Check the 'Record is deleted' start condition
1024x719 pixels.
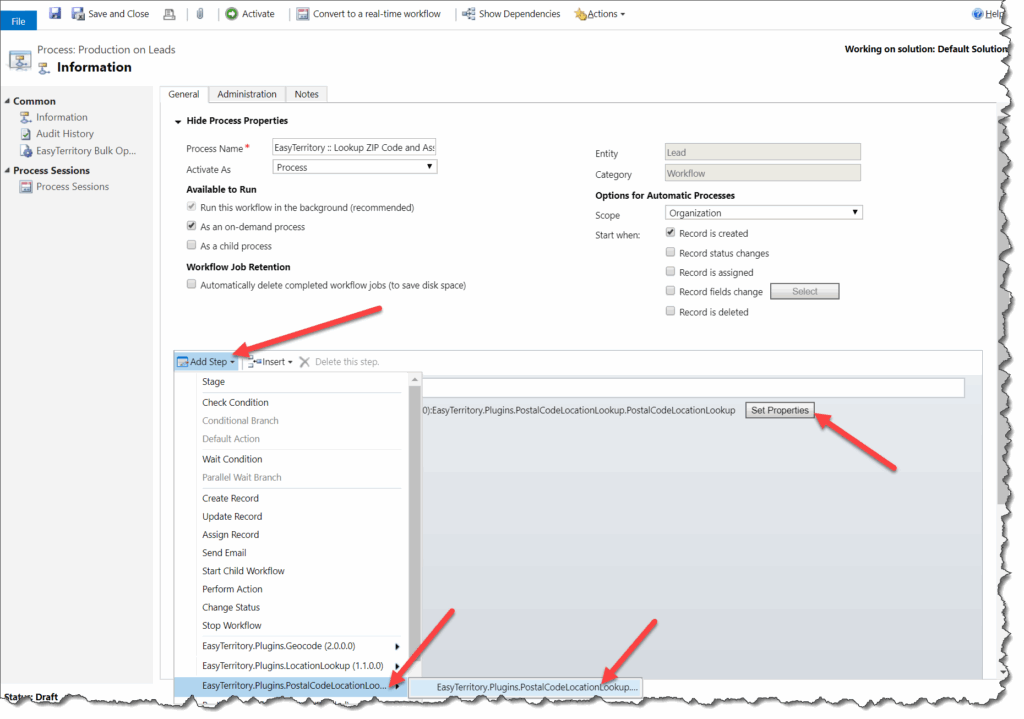pos(670,310)
